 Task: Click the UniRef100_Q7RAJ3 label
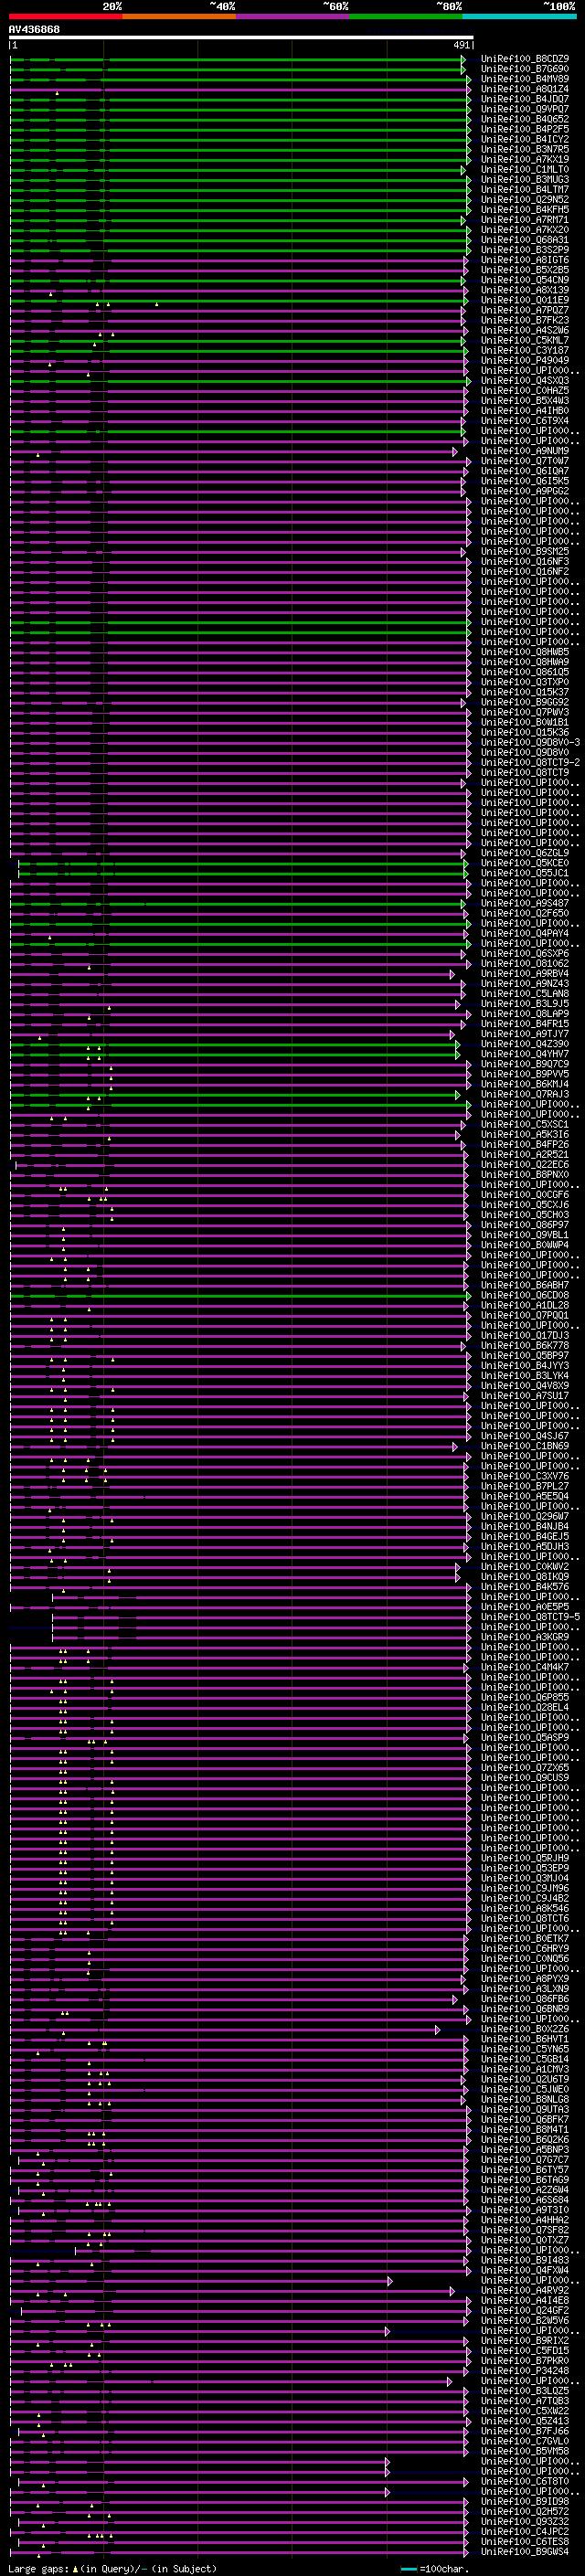tap(525, 1094)
